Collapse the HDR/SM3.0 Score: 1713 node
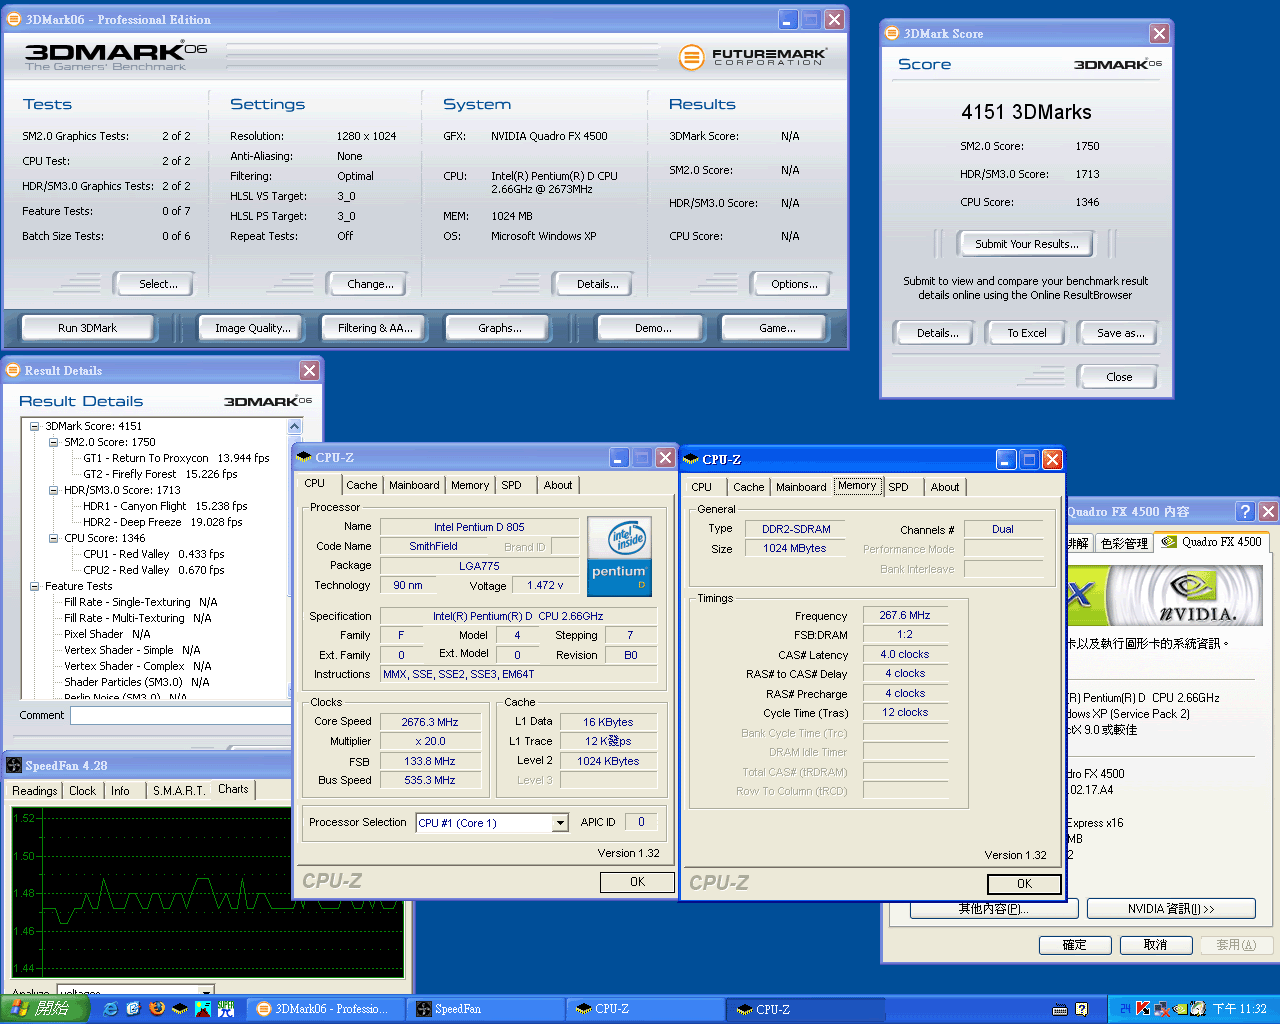The image size is (1280, 1024). coord(54,490)
